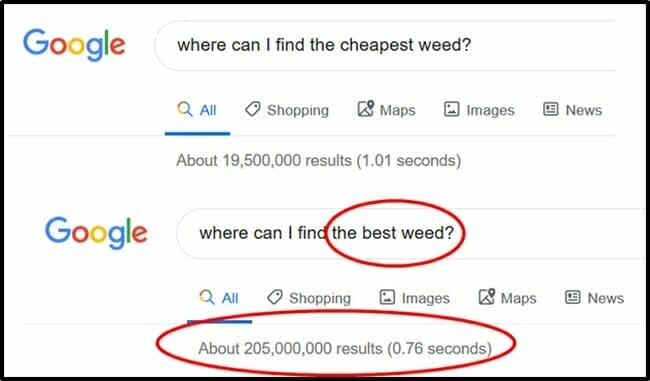
Task: Open the Images tab in the lower search
Action: point(415,298)
